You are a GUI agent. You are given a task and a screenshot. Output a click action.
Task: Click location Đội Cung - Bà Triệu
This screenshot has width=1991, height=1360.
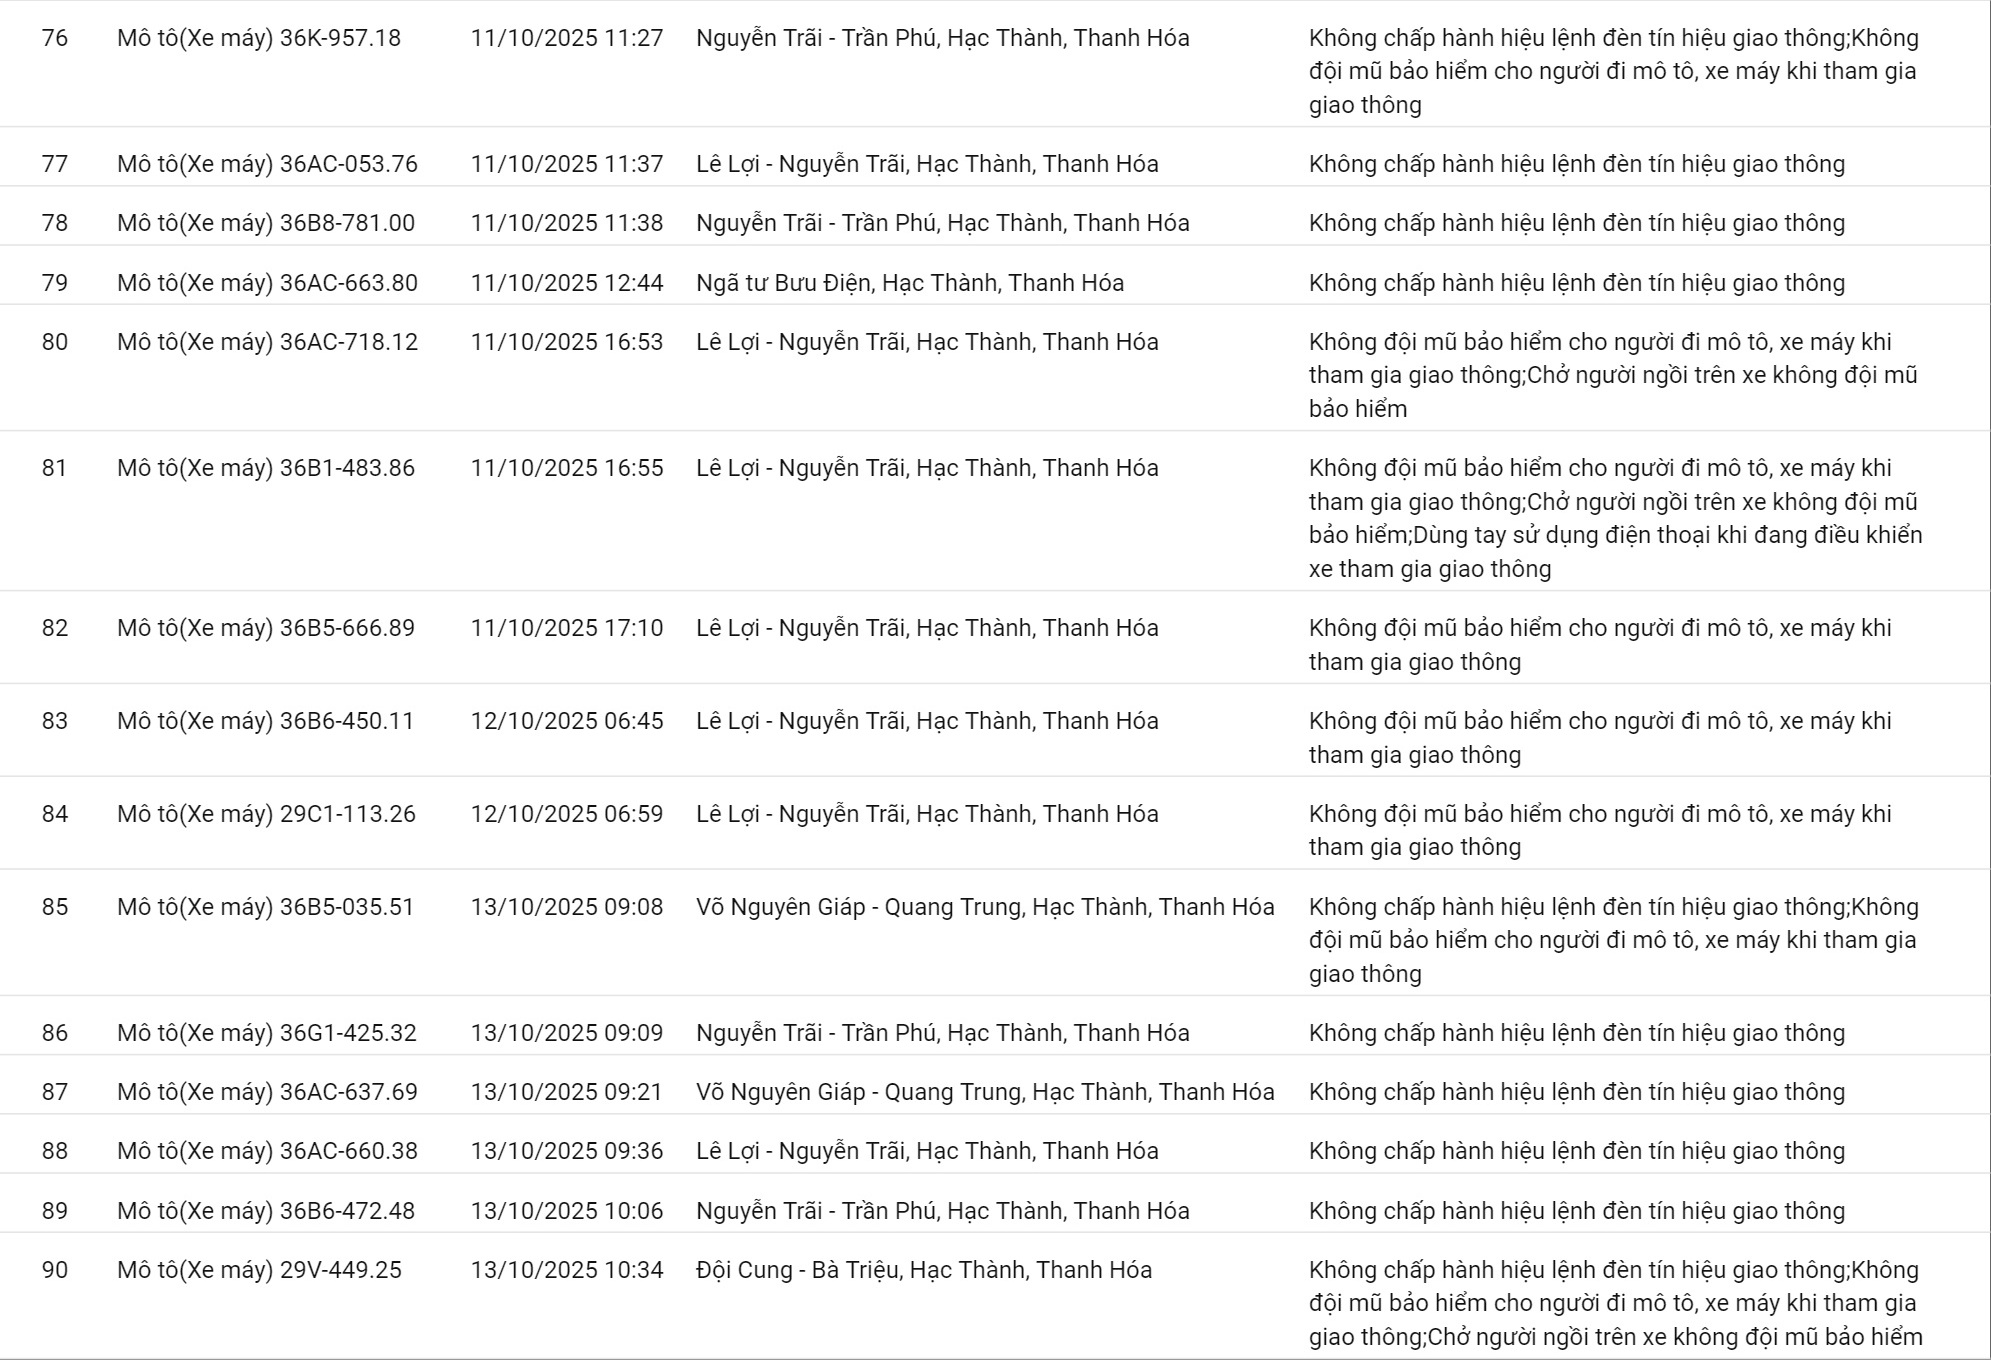click(924, 1270)
